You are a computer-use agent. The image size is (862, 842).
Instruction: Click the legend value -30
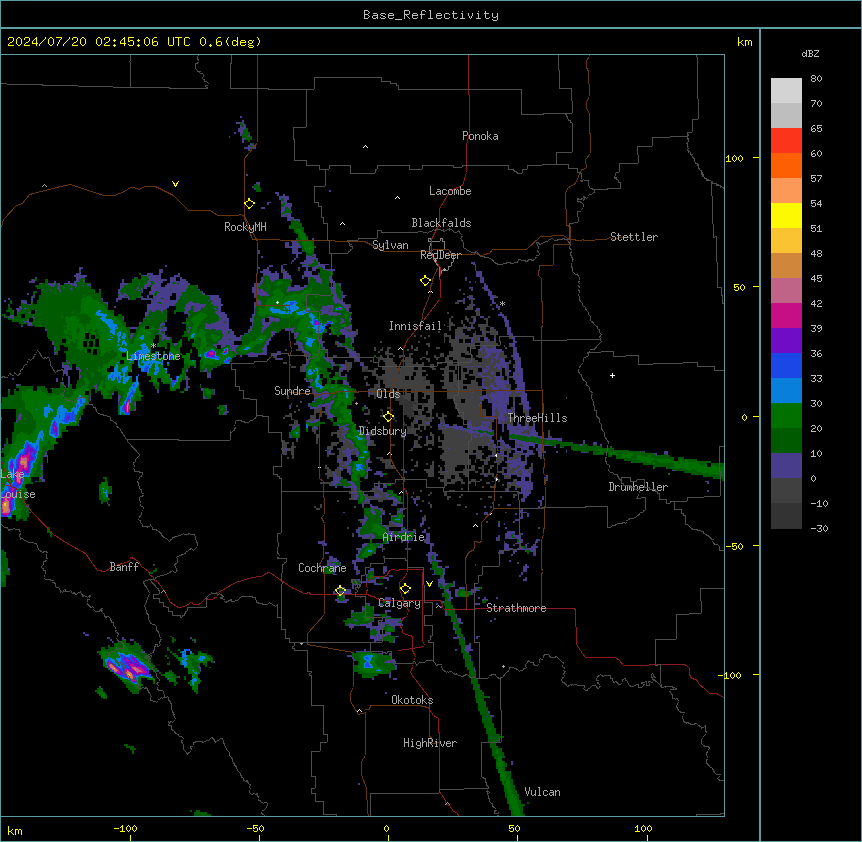(x=819, y=528)
